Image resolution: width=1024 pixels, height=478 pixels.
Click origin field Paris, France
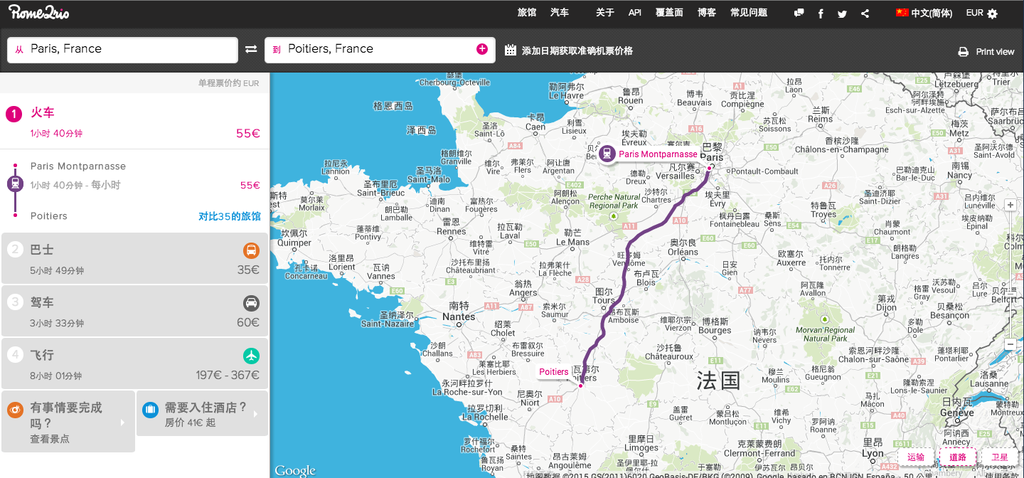(122, 50)
